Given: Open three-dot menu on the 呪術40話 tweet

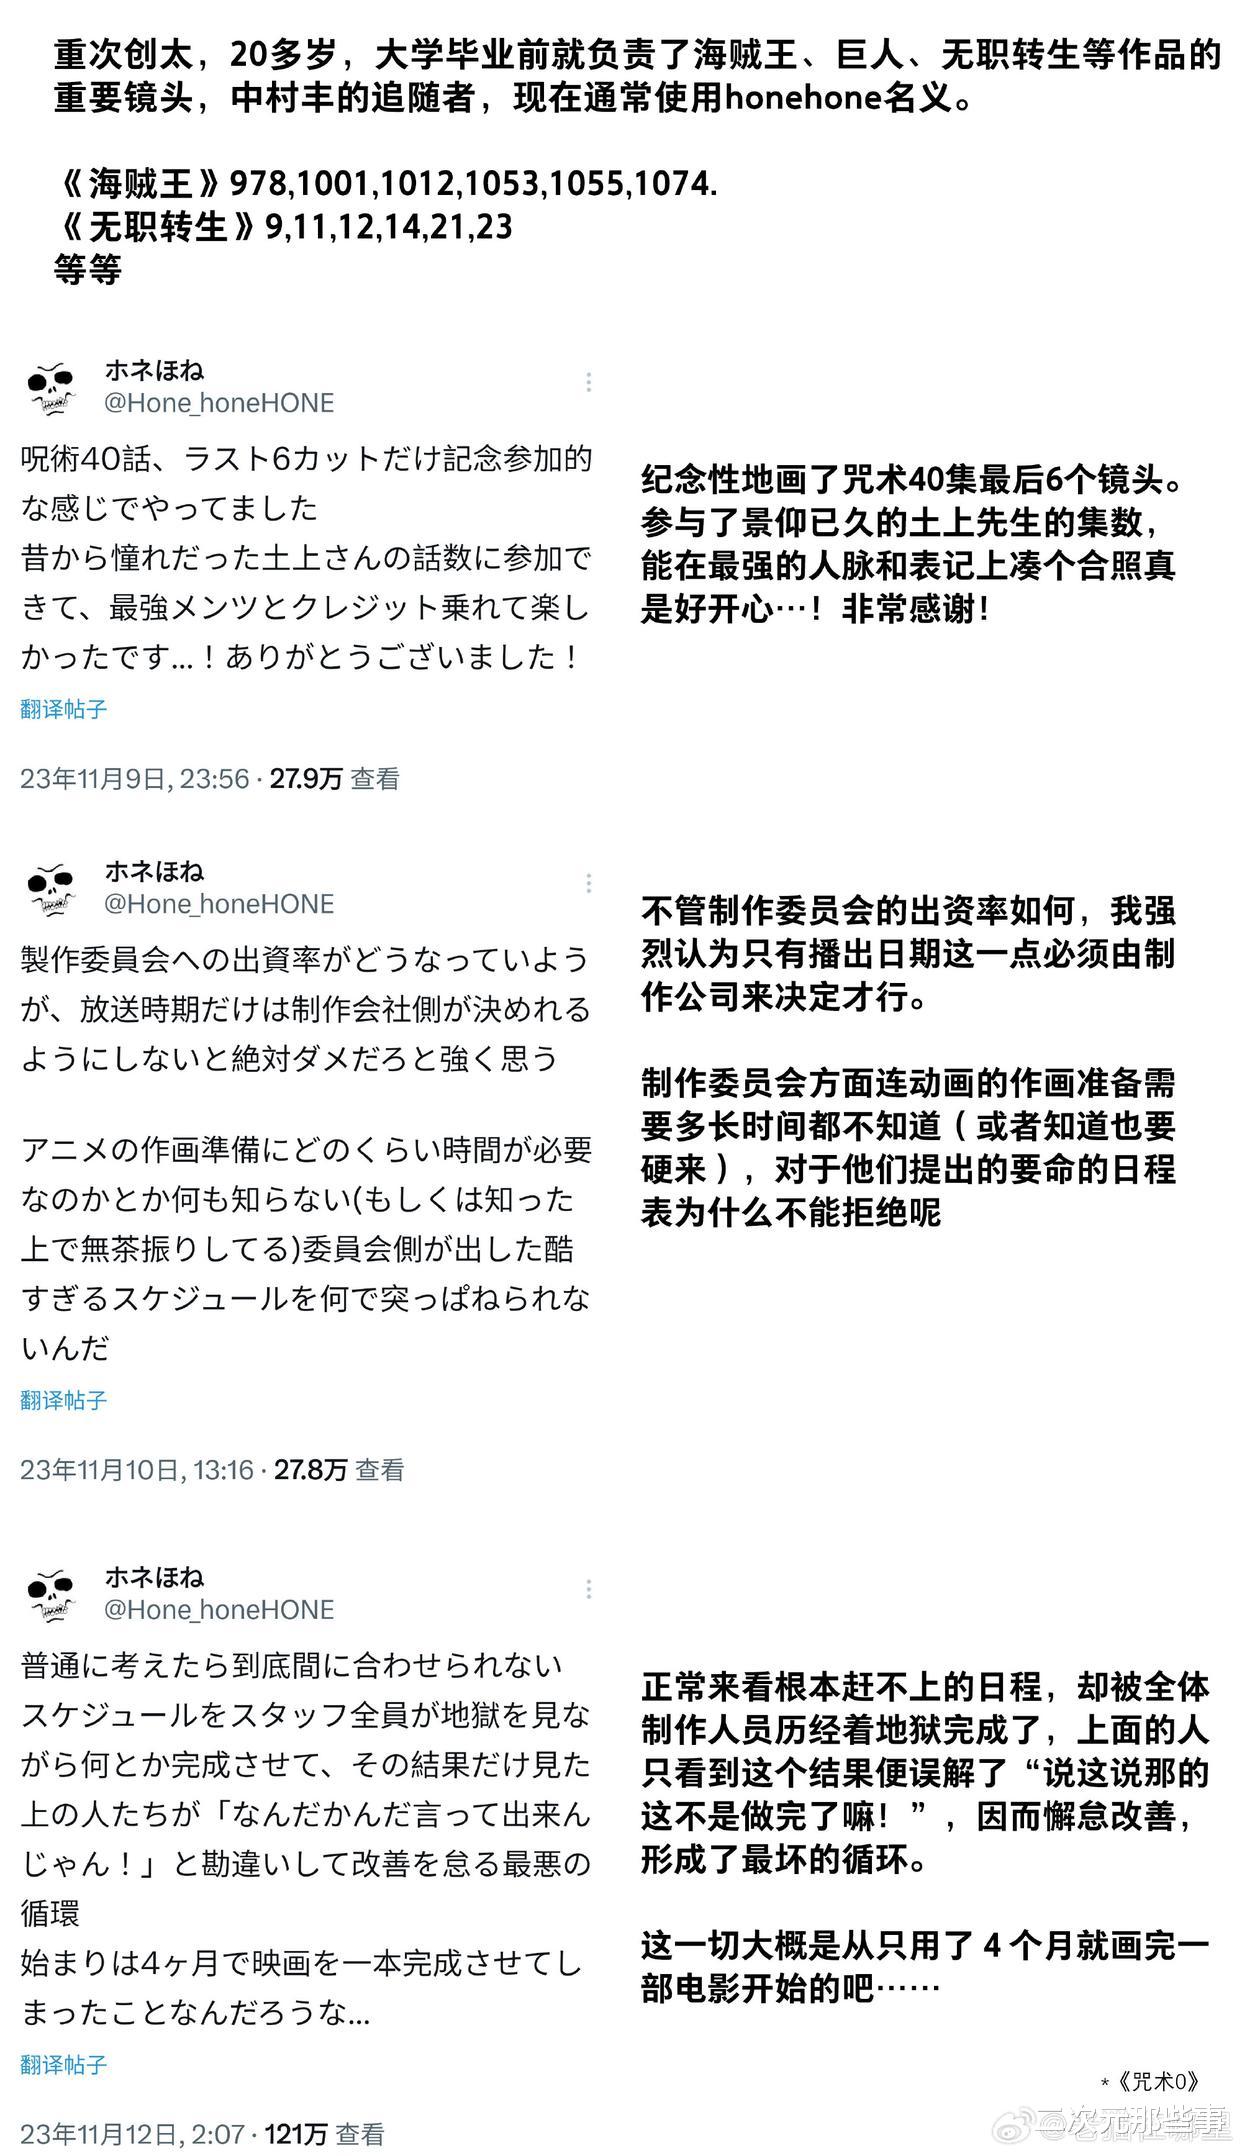Looking at the screenshot, I should 588,382.
